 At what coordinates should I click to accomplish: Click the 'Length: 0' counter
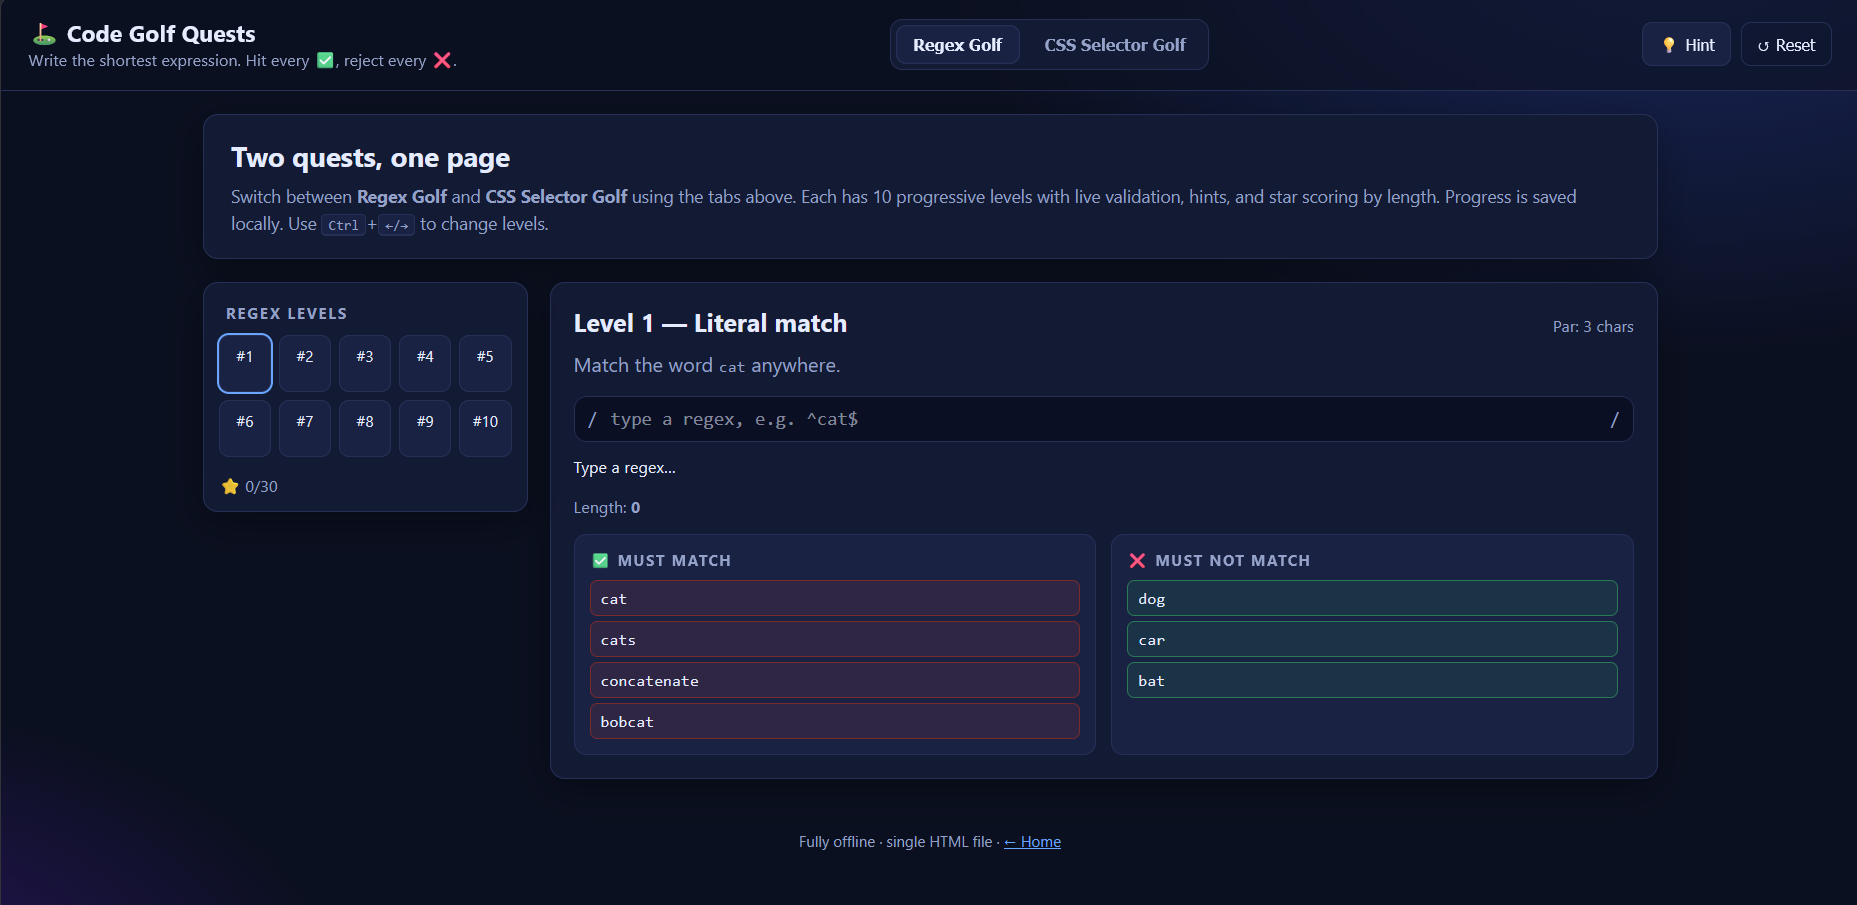point(607,508)
